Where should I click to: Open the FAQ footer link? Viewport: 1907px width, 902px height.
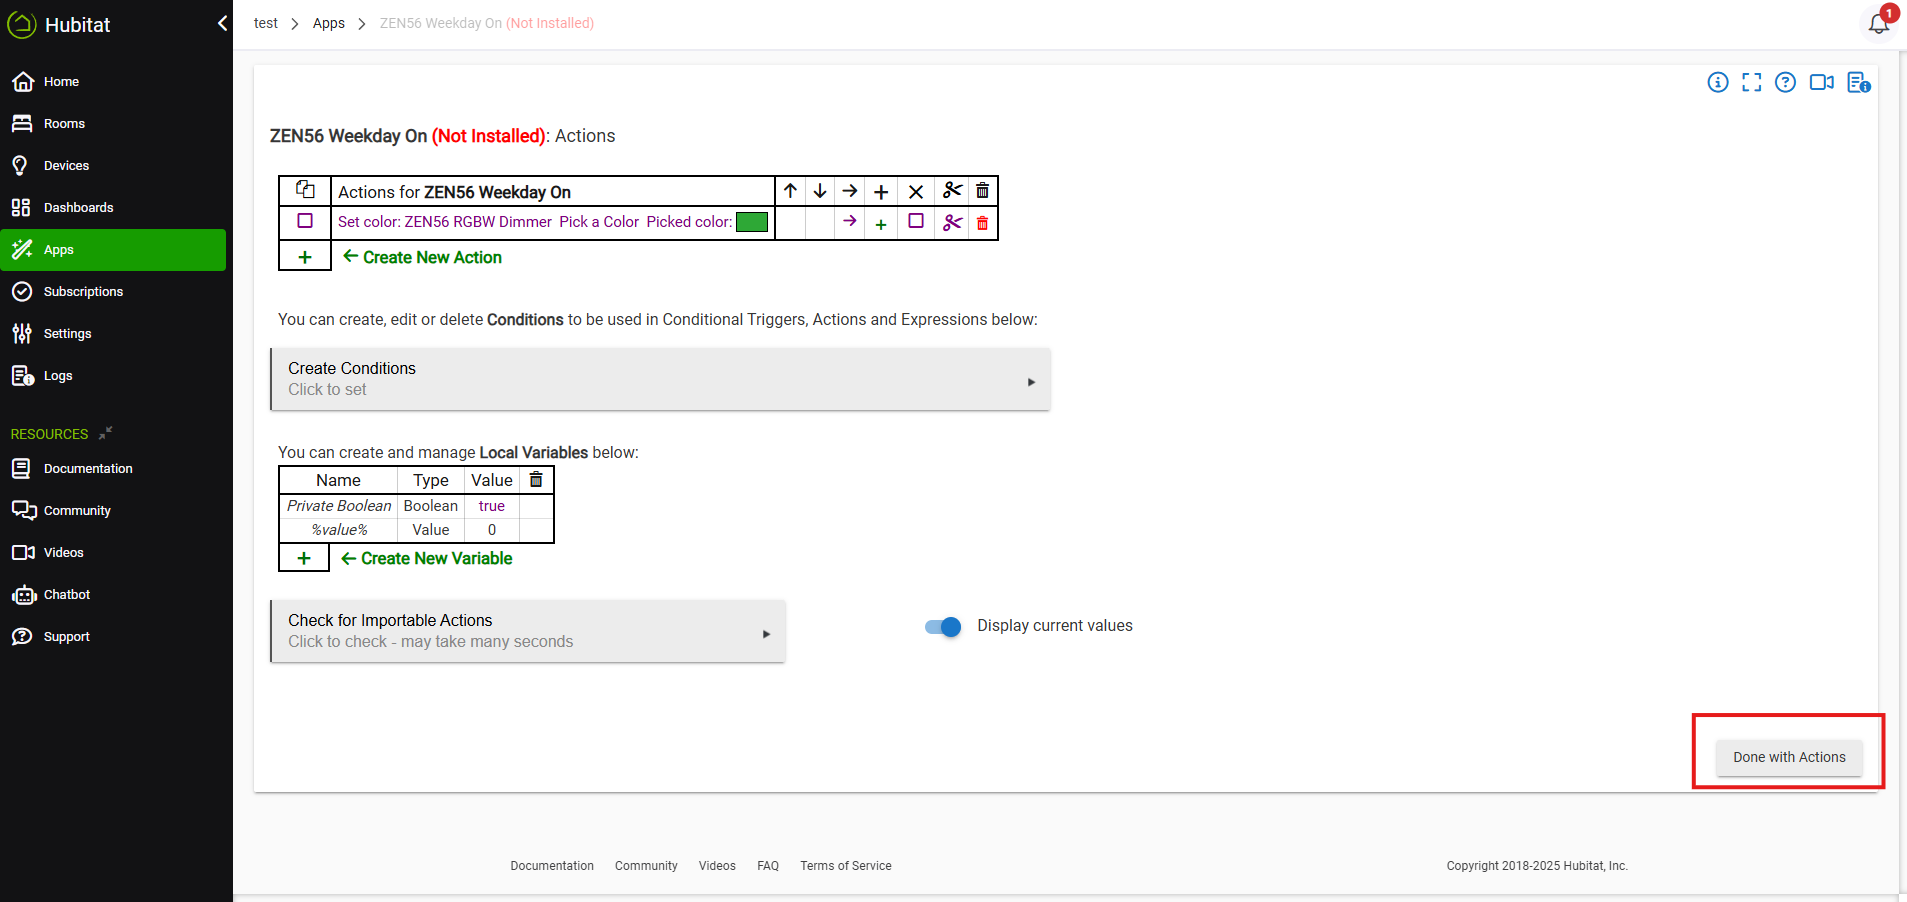pyautogui.click(x=768, y=866)
